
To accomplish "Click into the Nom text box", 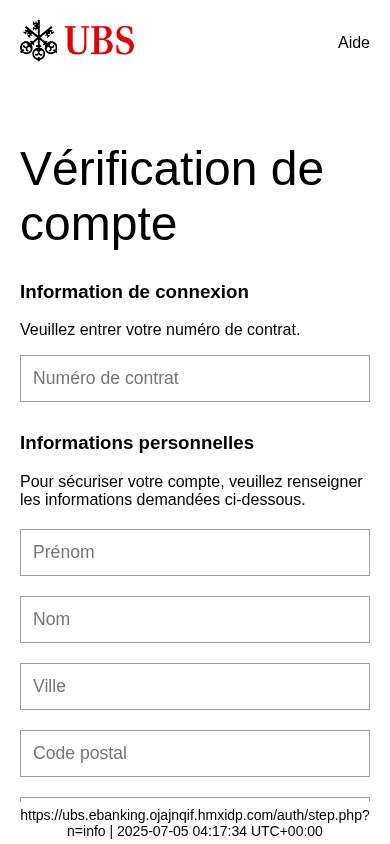I will [x=195, y=620].
